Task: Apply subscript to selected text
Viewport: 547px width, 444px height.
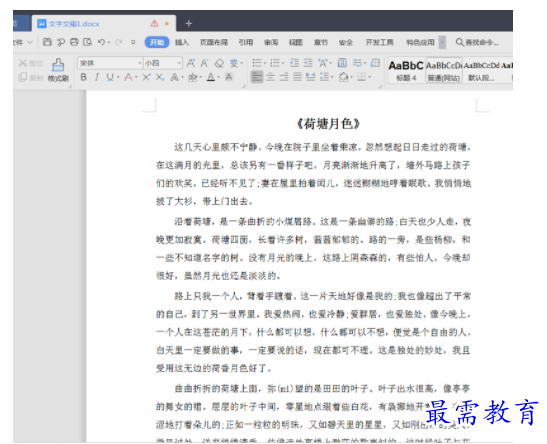Action: pos(160,77)
